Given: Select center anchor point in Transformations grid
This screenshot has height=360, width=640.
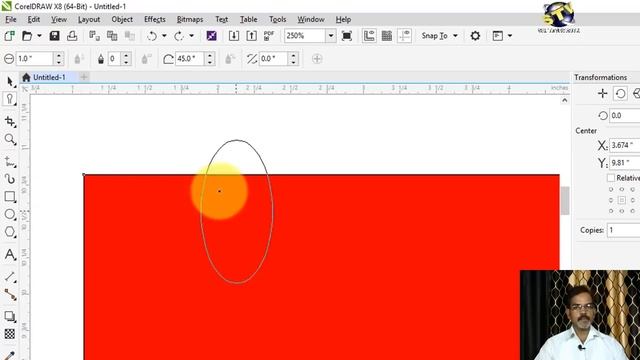Looking at the screenshot, I should pyautogui.click(x=622, y=200).
